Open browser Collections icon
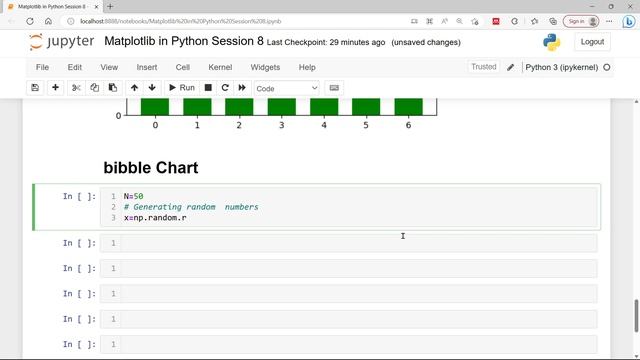 (553, 21)
